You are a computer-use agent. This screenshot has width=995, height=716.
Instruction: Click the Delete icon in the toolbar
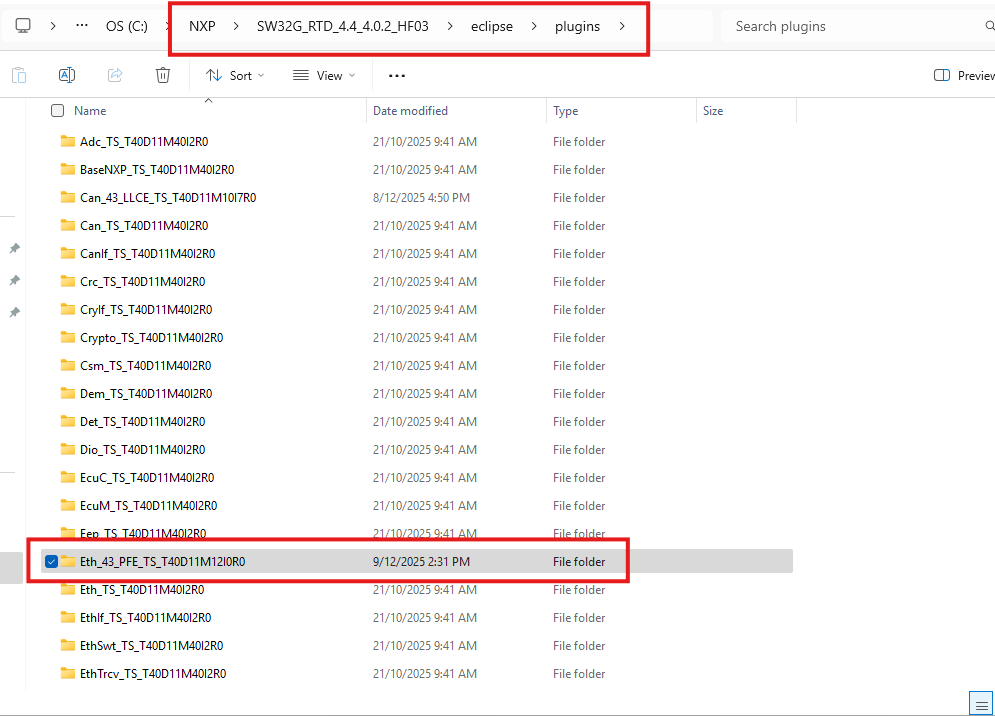point(162,75)
